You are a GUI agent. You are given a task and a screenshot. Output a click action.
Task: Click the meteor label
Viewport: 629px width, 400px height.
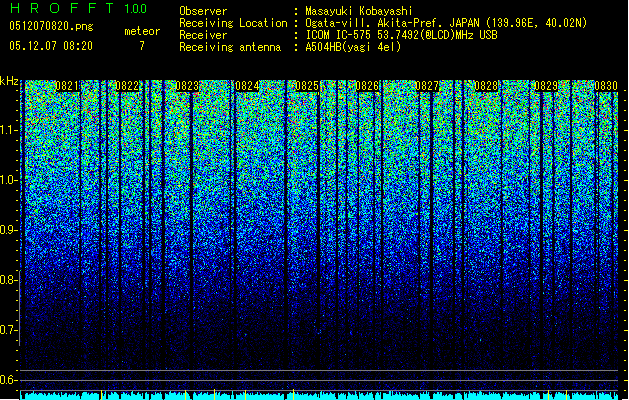(x=142, y=31)
